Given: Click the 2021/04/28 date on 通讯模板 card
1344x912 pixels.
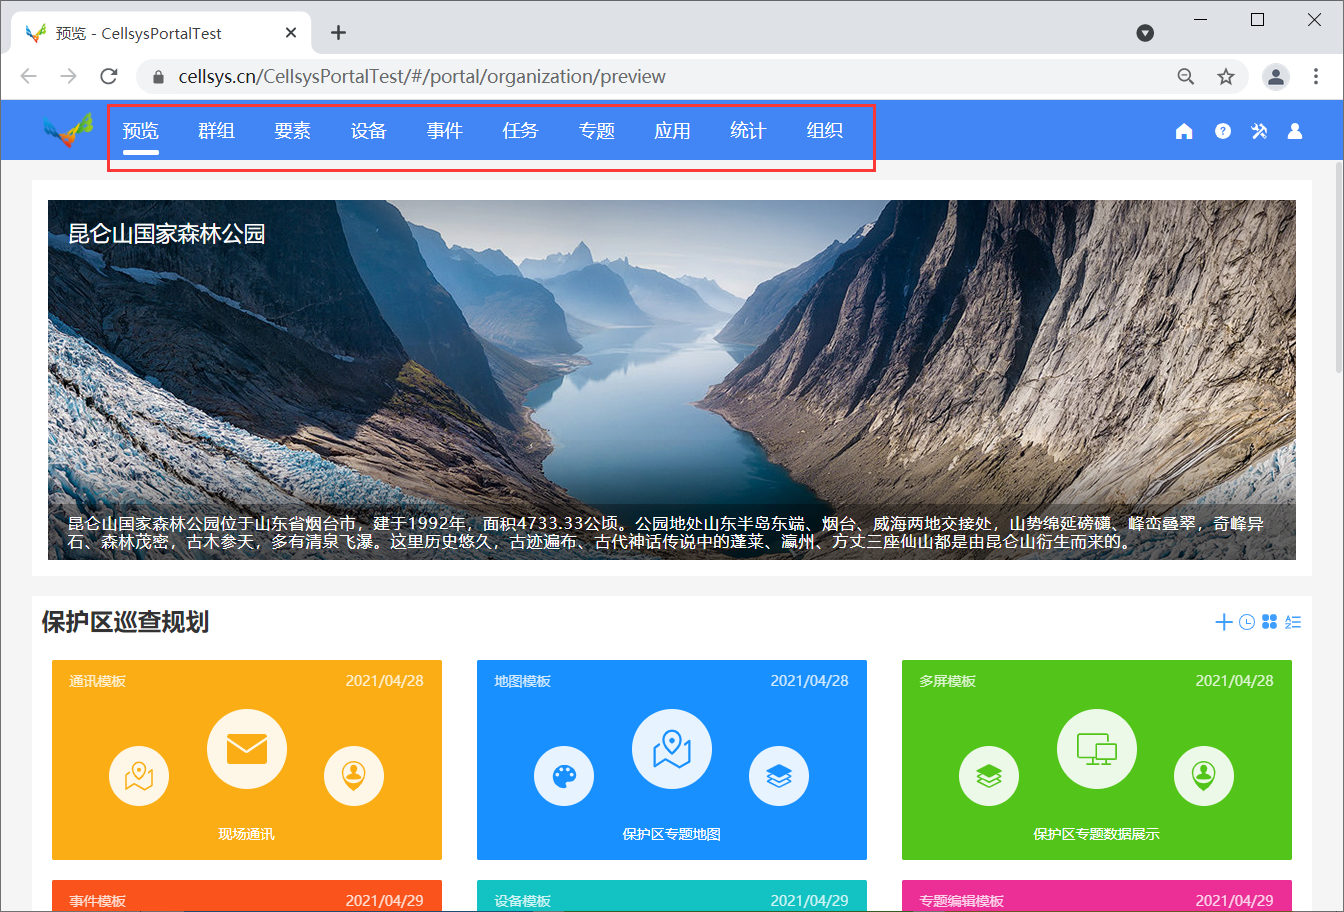Looking at the screenshot, I should (x=385, y=681).
